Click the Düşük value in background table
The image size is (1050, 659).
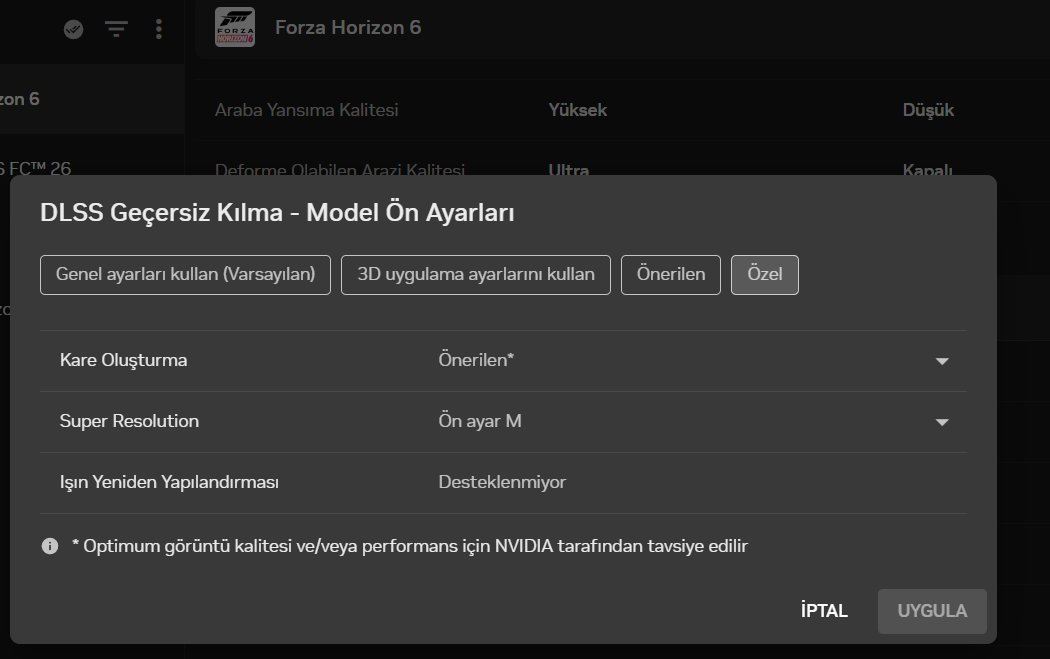[x=928, y=110]
